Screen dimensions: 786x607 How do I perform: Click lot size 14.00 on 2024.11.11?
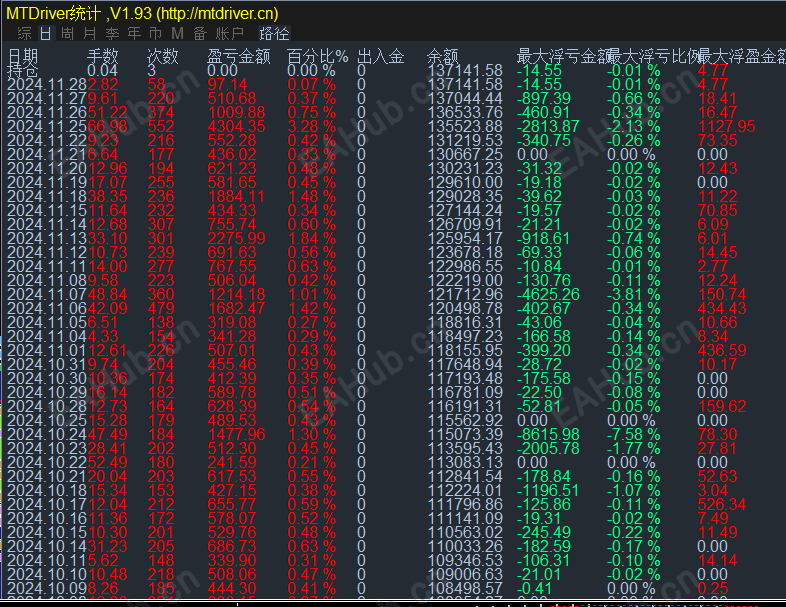(107, 267)
